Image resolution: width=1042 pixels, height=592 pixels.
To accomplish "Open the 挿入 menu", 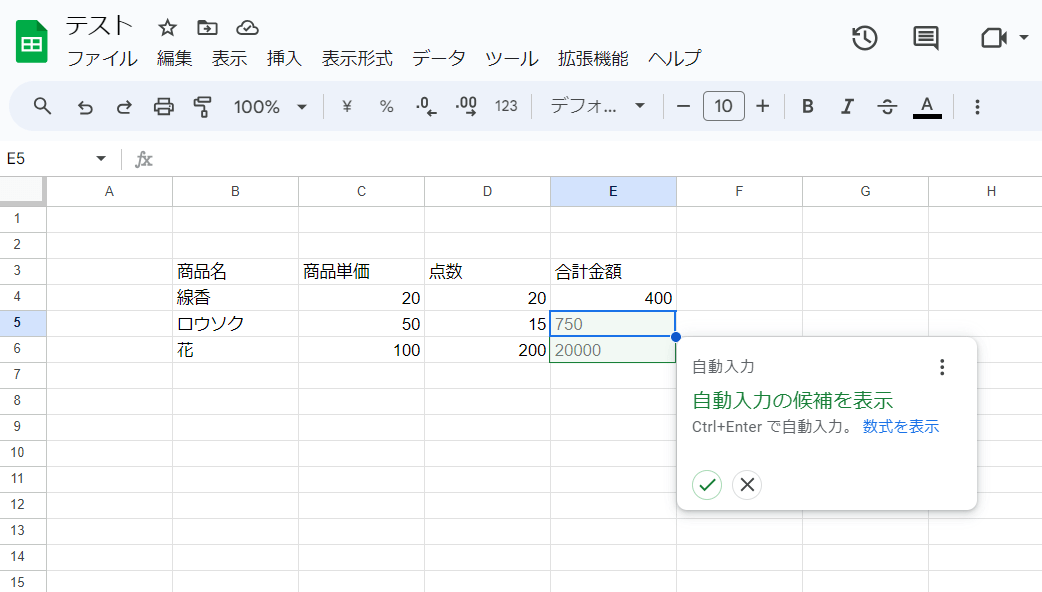I will click(284, 58).
